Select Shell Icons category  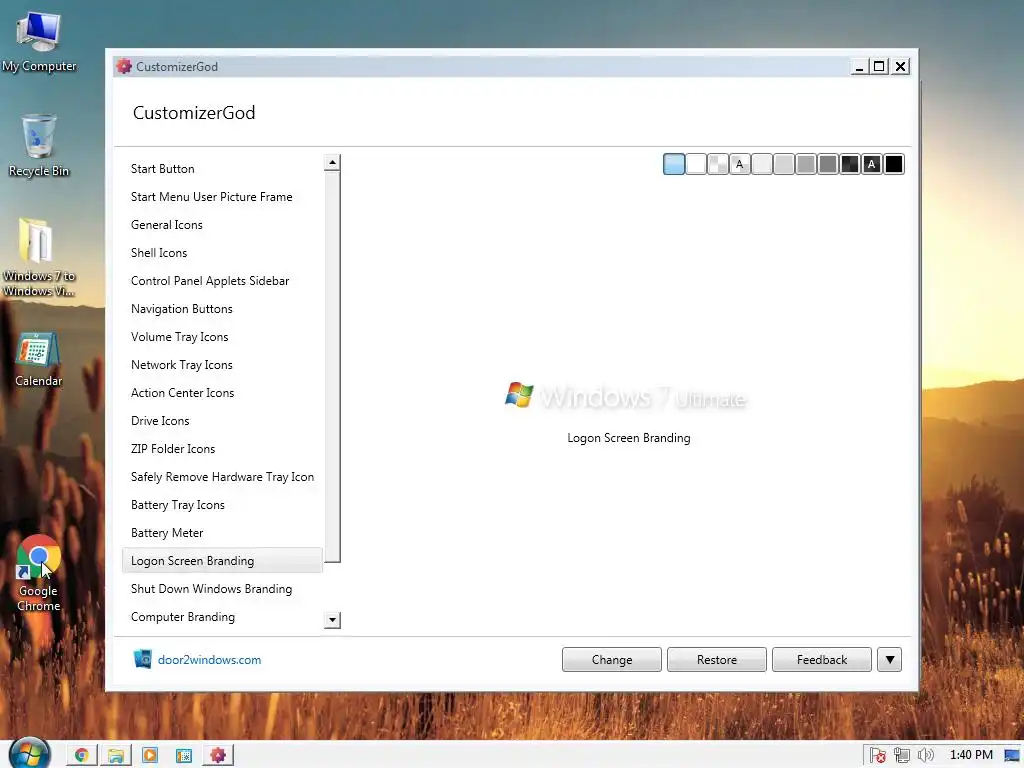[x=223, y=253]
